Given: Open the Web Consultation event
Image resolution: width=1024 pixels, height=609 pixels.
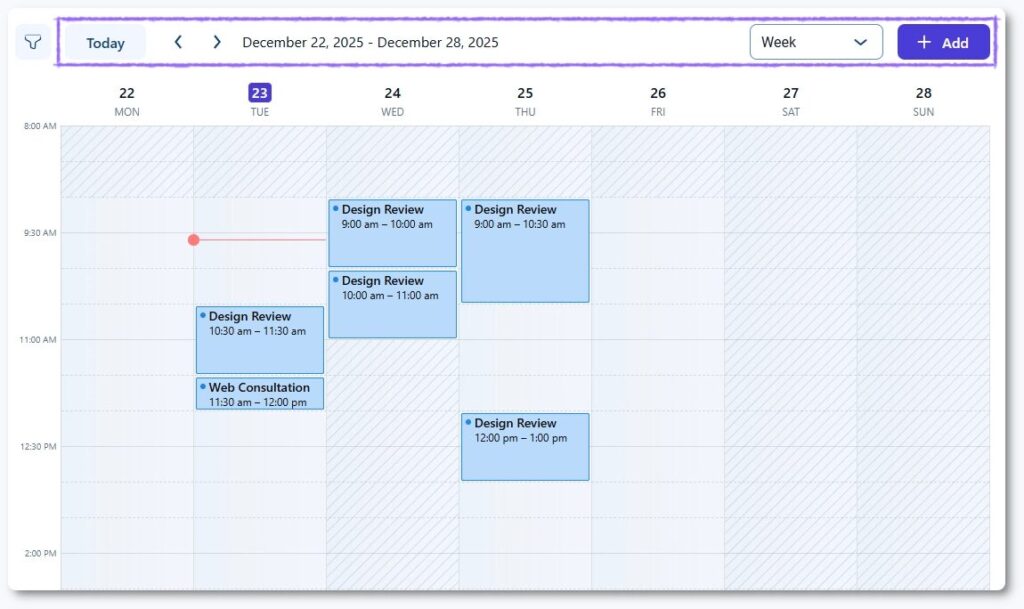Looking at the screenshot, I should 260,394.
